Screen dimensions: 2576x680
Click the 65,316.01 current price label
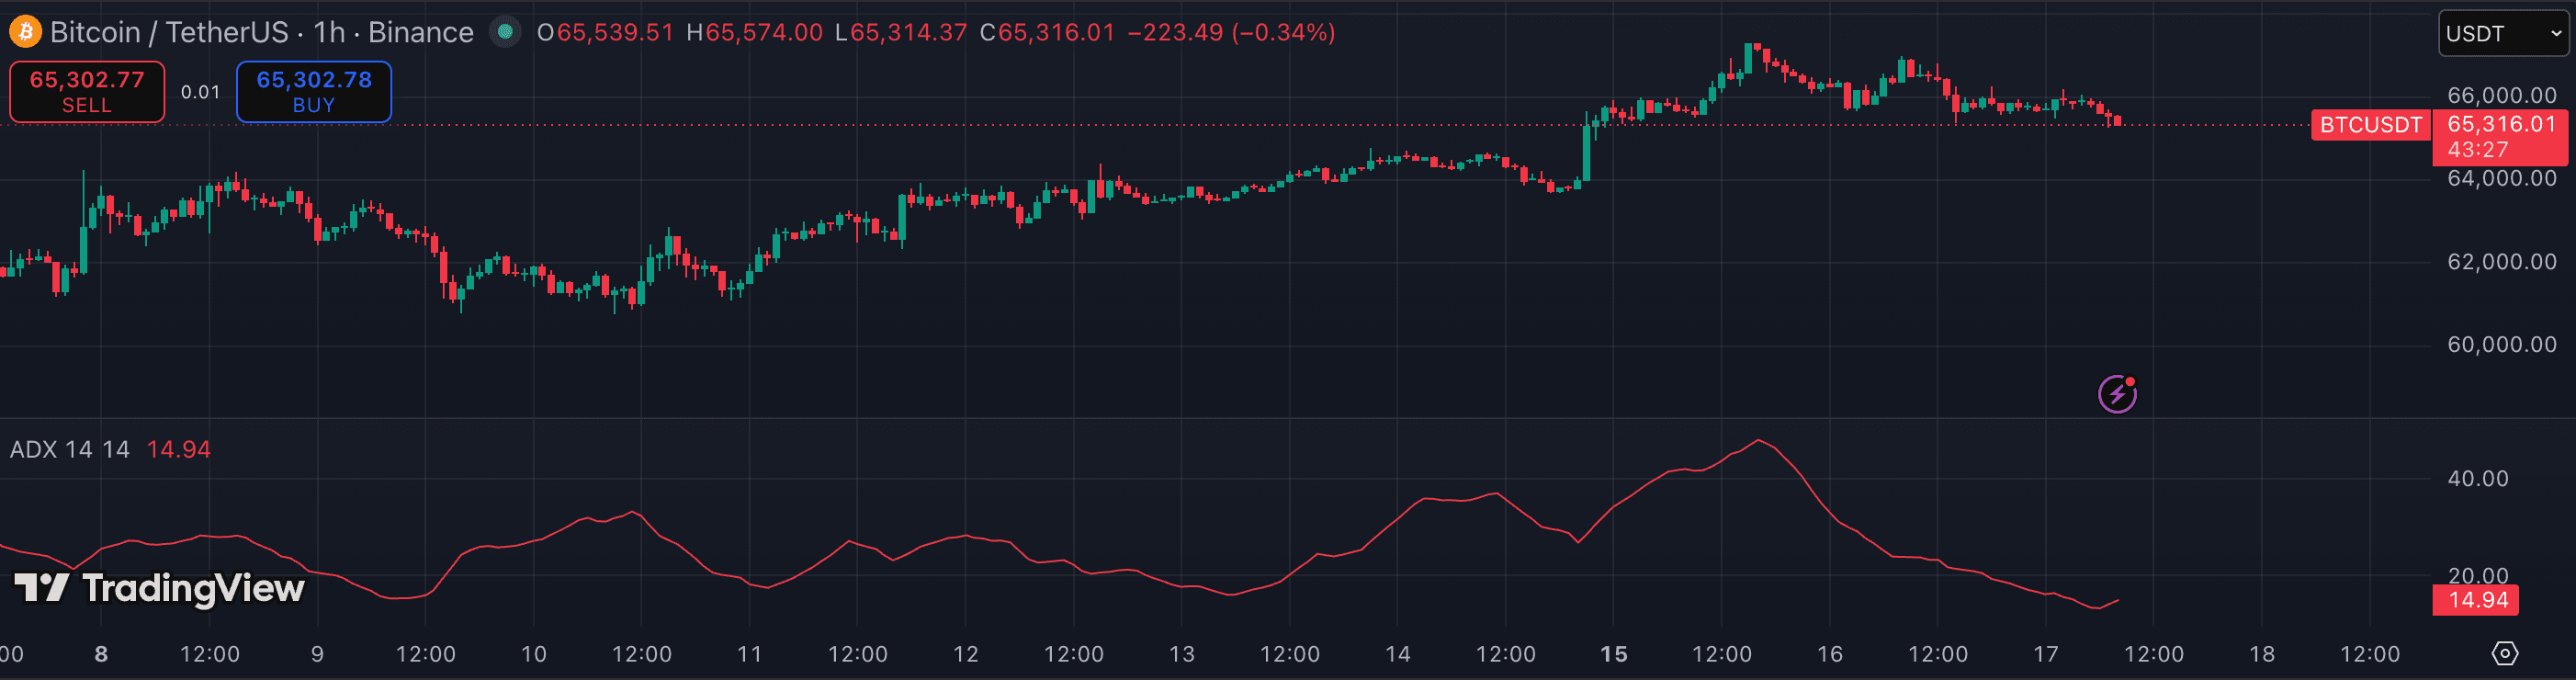pyautogui.click(x=2501, y=124)
